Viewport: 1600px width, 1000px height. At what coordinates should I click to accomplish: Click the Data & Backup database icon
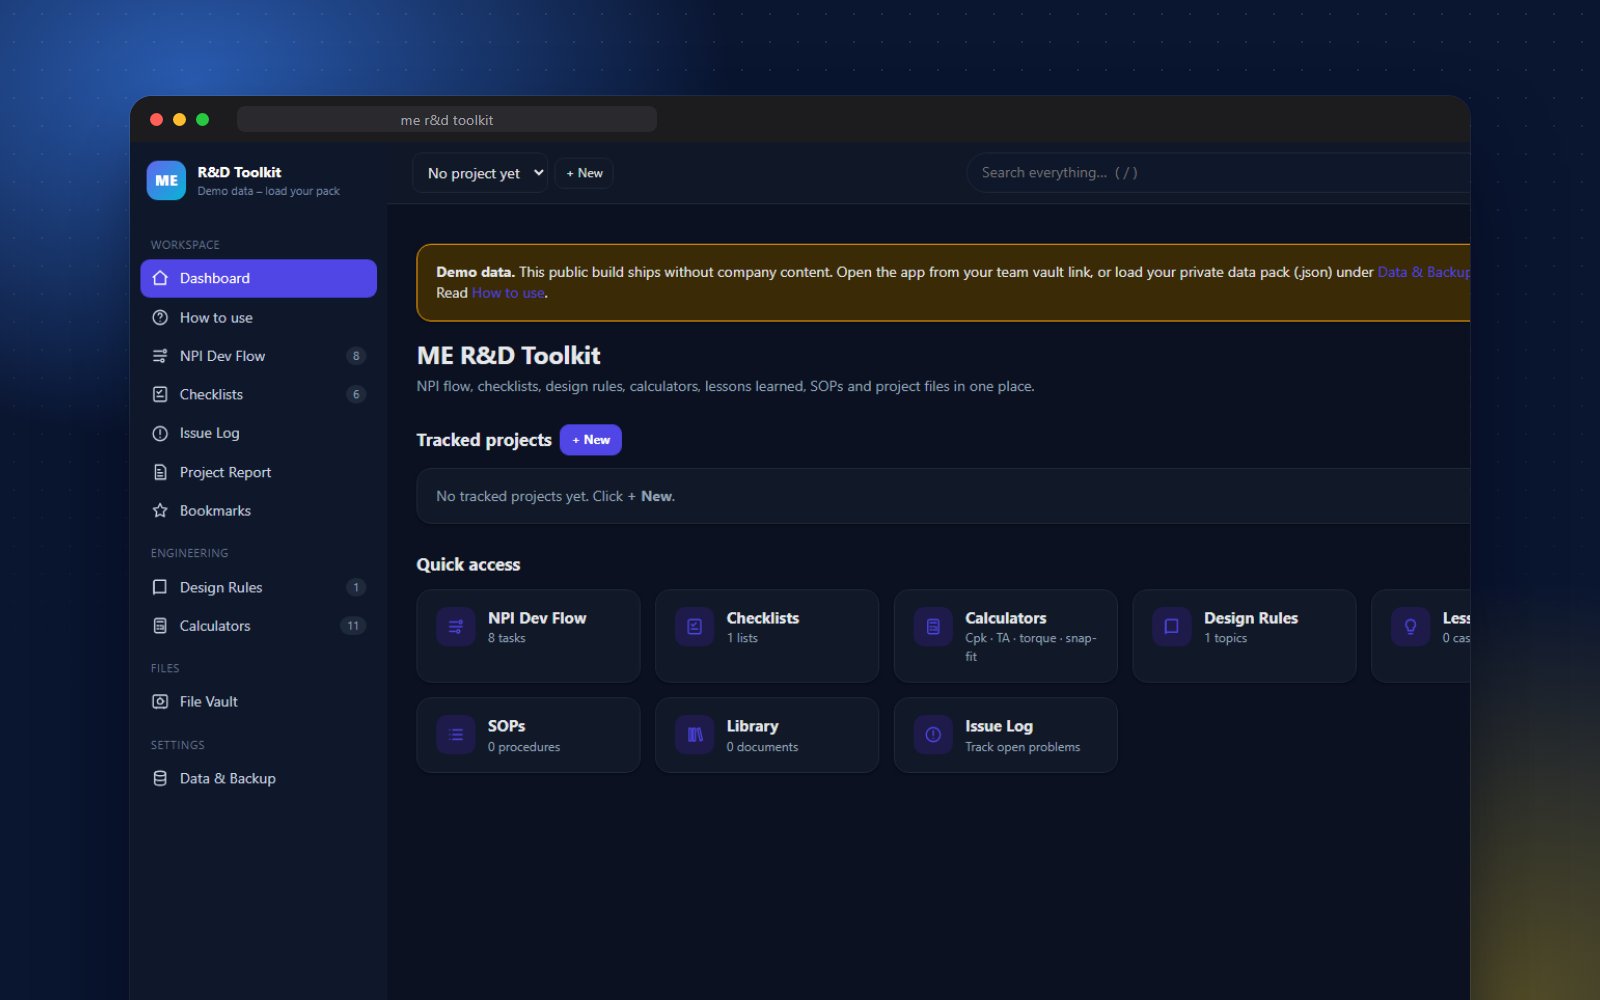[x=160, y=778]
